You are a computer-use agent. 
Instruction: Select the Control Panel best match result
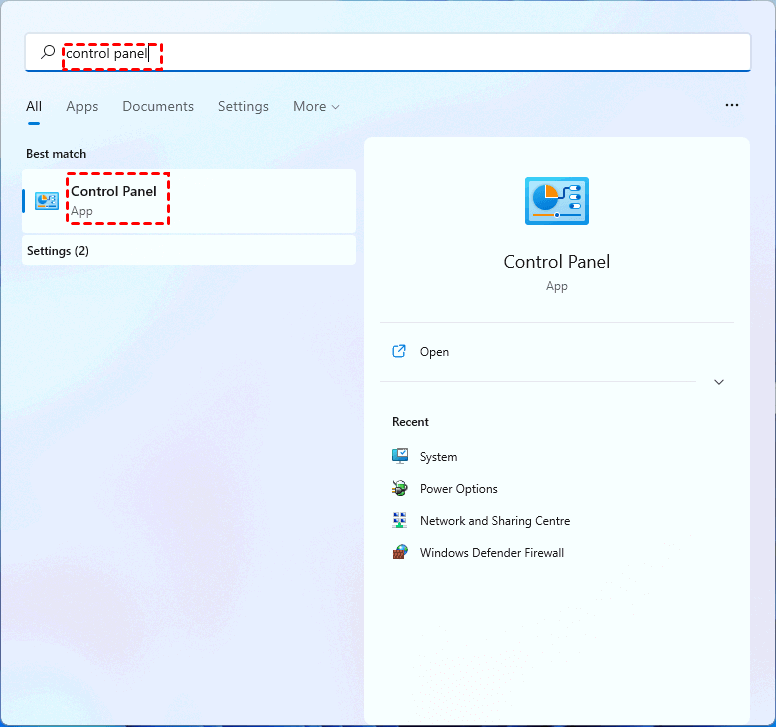[189, 201]
